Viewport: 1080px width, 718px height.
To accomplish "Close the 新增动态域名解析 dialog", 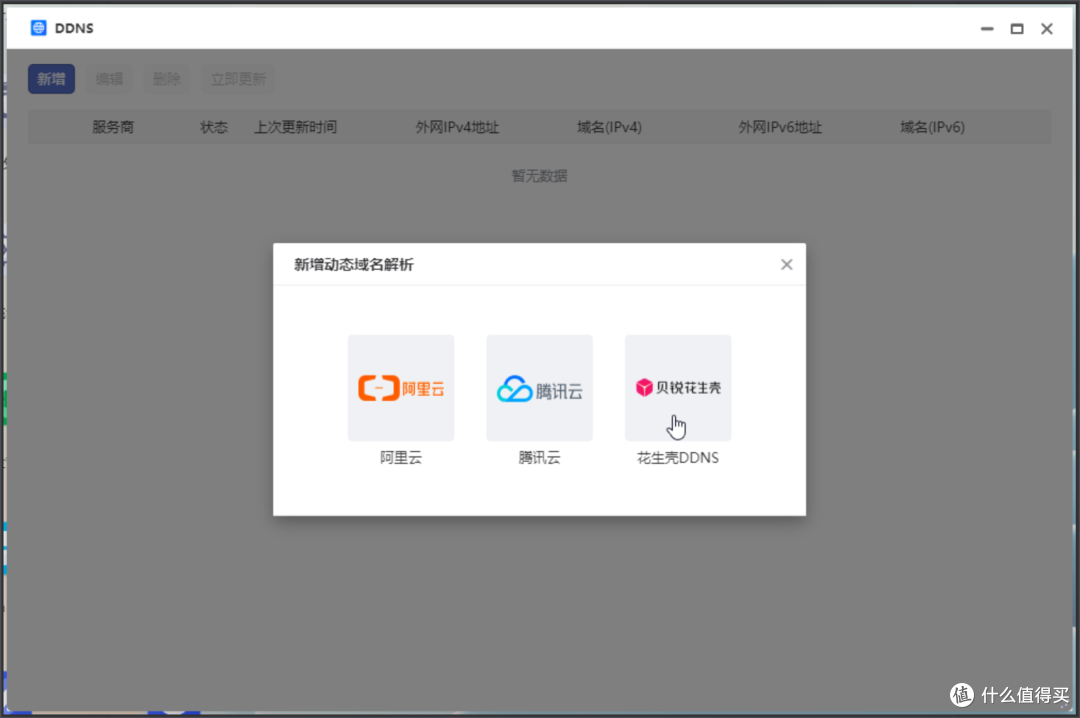I will coord(786,264).
